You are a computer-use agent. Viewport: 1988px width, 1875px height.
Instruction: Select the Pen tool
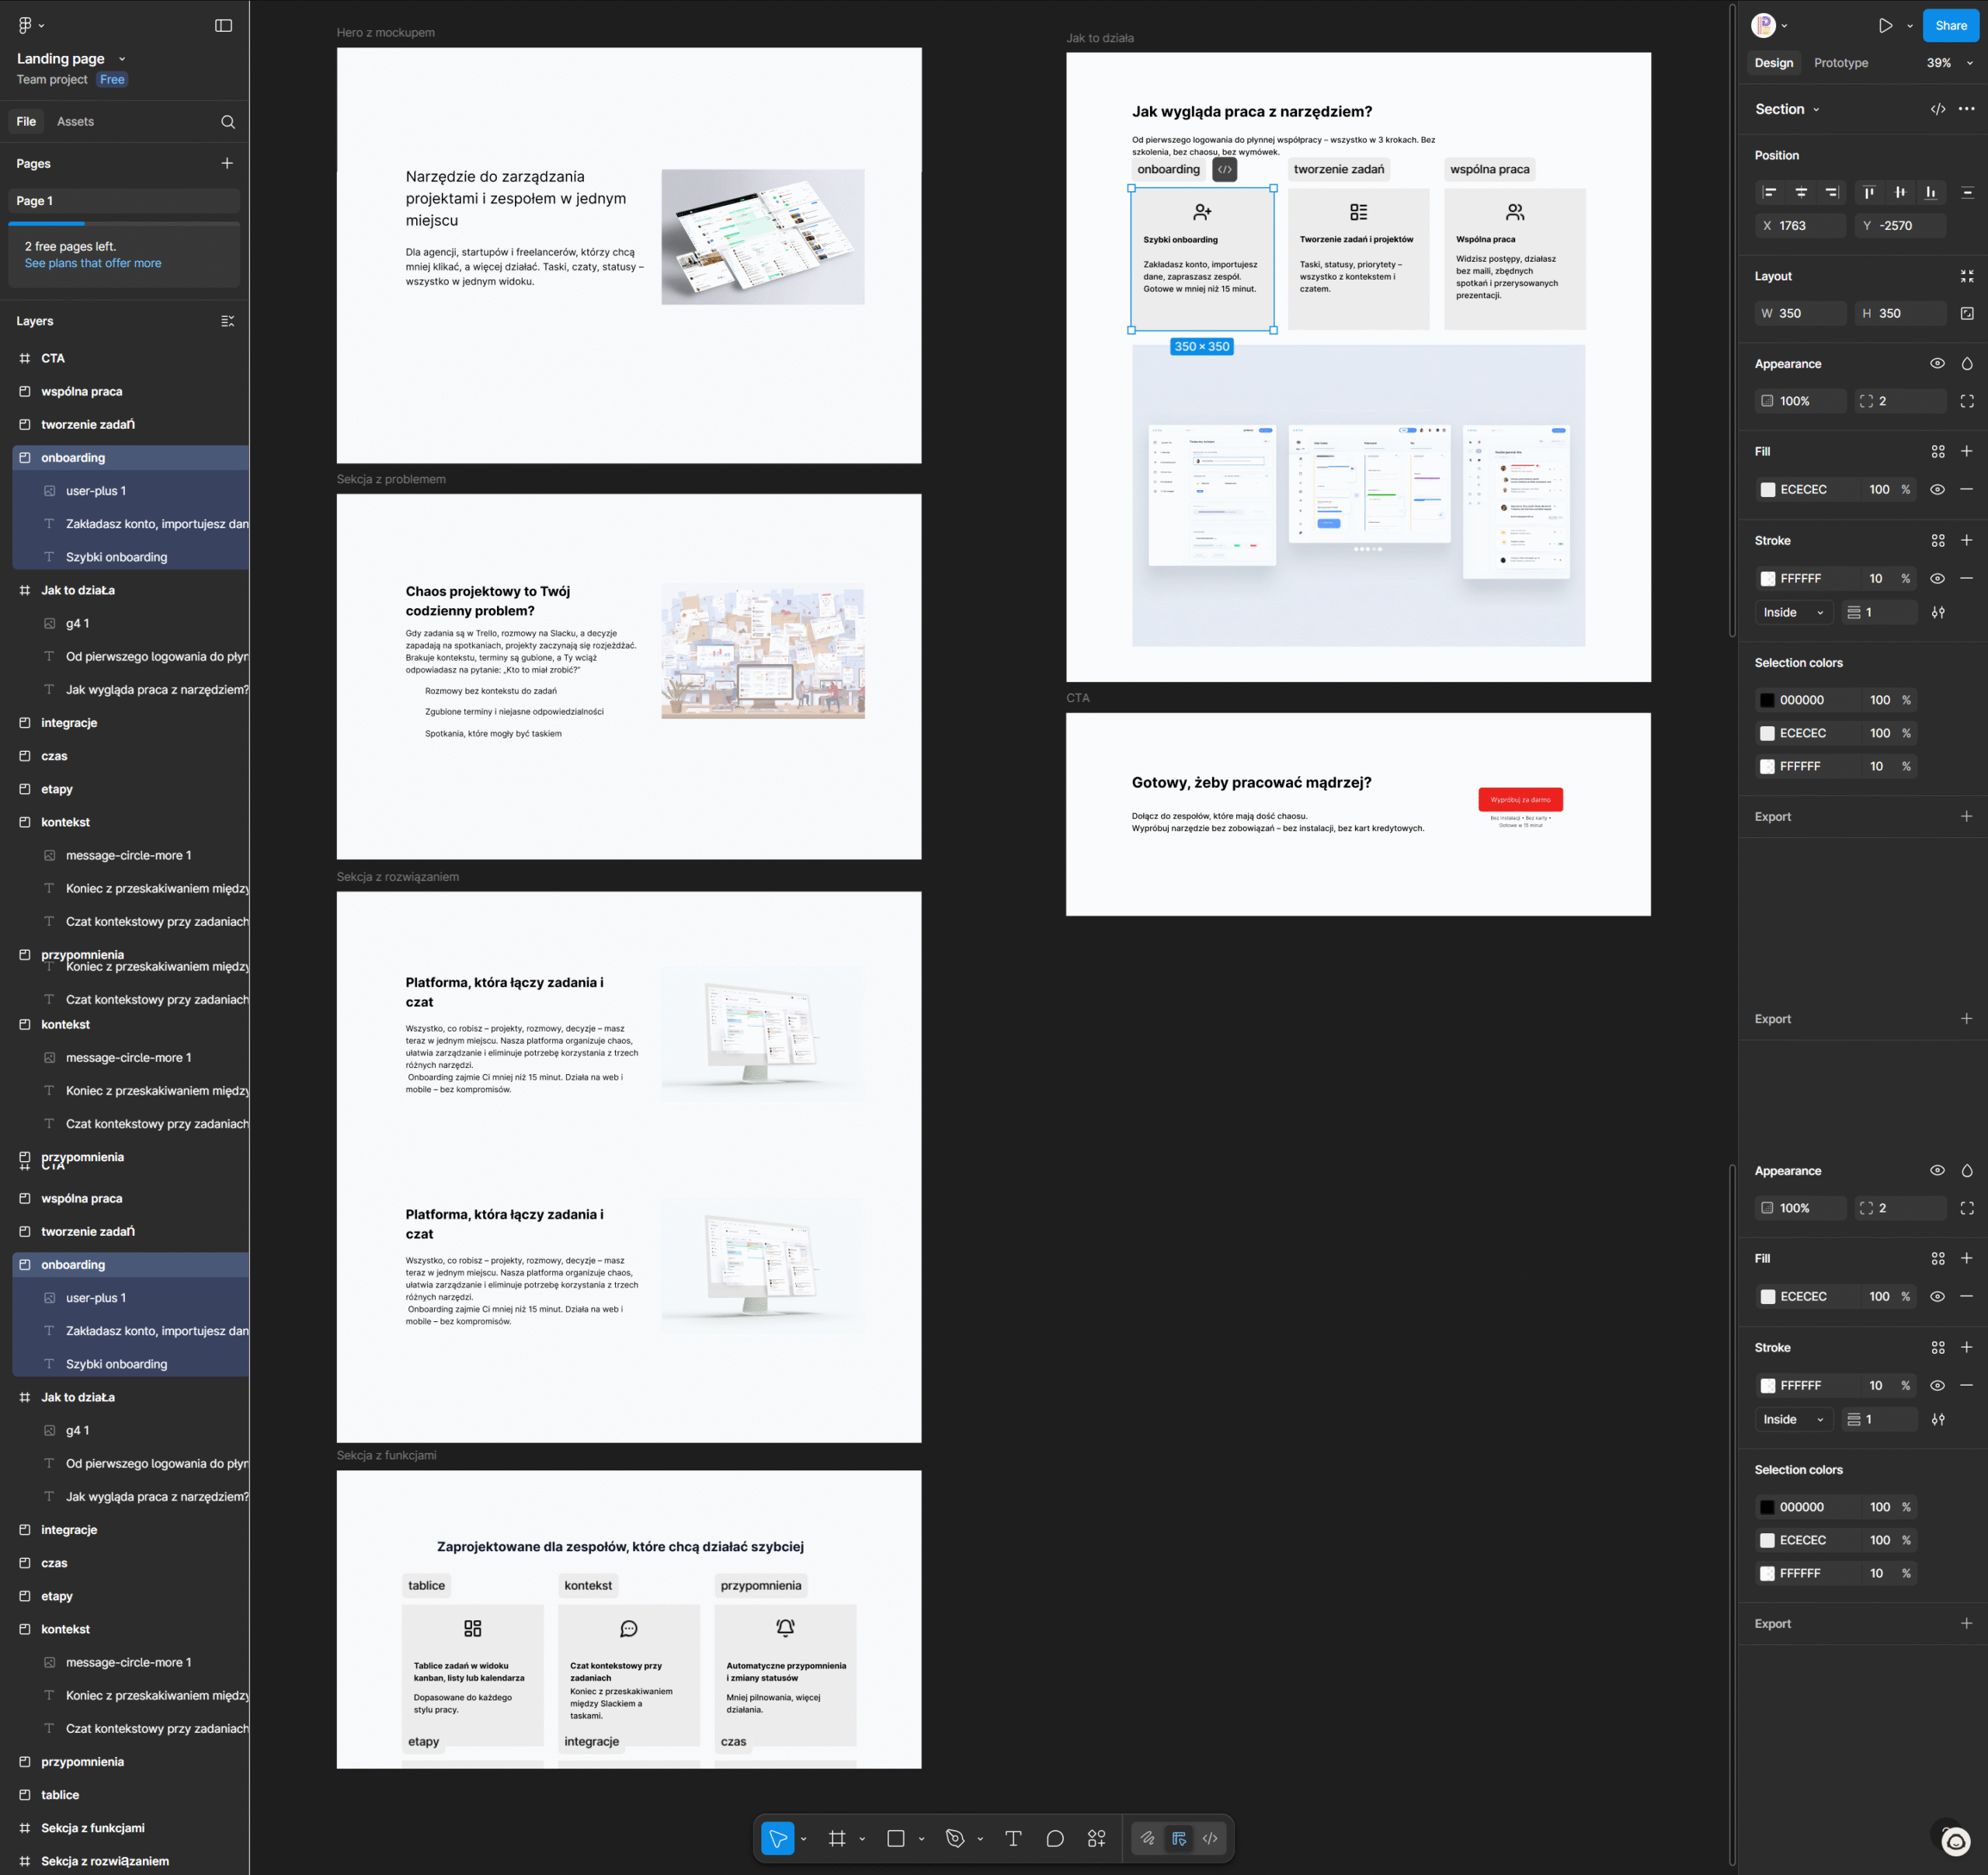pos(955,1838)
